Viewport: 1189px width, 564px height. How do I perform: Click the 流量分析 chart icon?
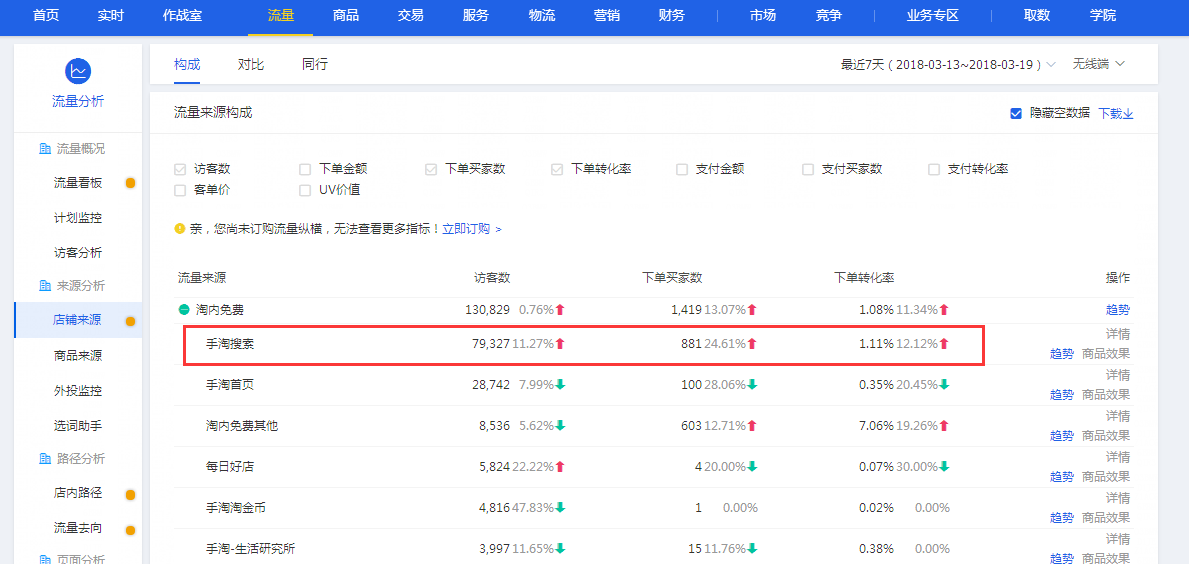(78, 71)
